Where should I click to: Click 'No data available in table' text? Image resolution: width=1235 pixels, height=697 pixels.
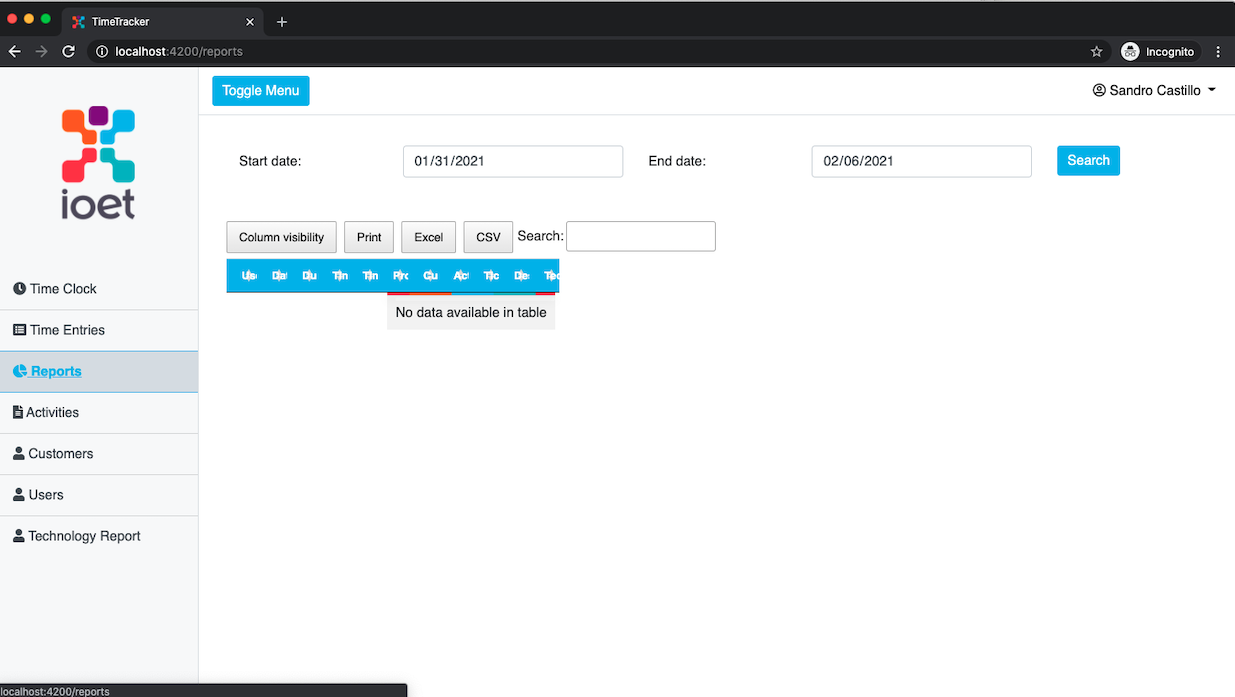coord(471,312)
